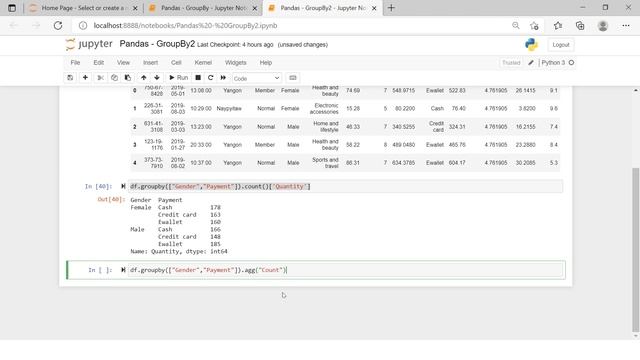The height and width of the screenshot is (360, 640).
Task: Open the browser zoom magnifier icon
Action: click(516, 26)
